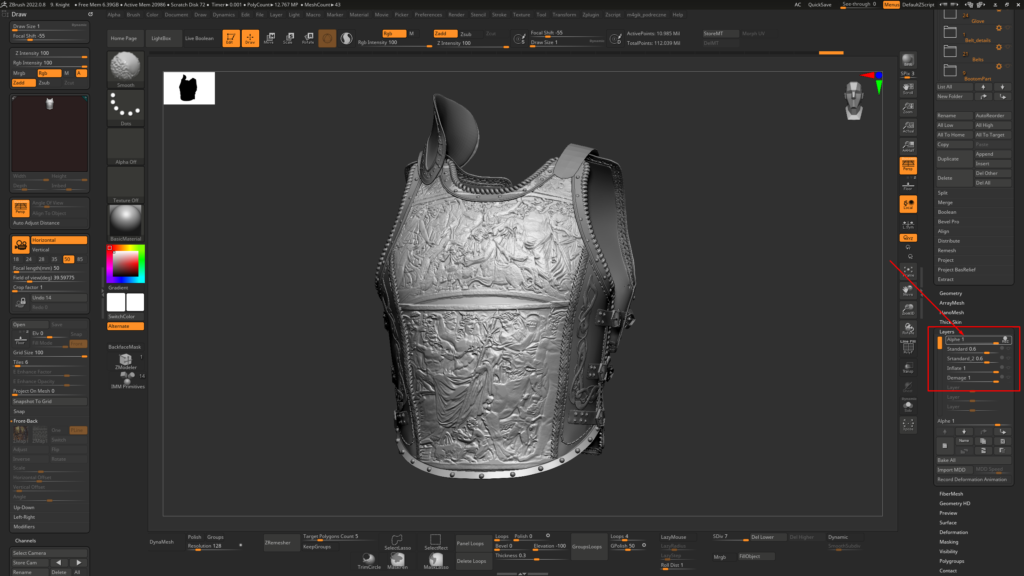Select the Move transform icon
The width and height of the screenshot is (1024, 576).
(267, 39)
